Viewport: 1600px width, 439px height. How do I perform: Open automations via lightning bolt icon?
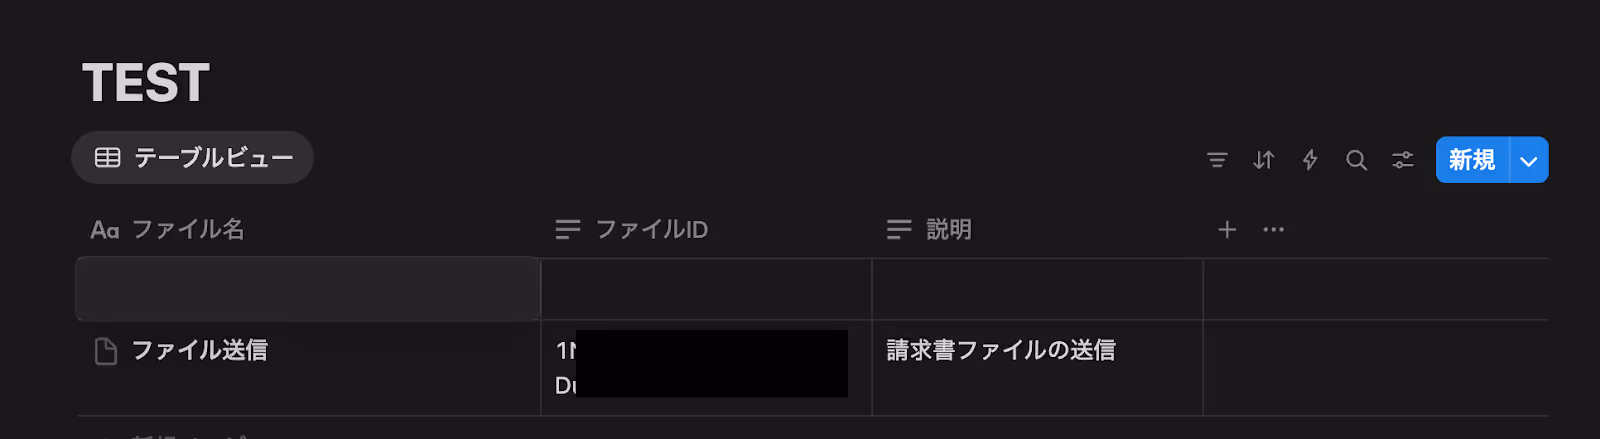pyautogui.click(x=1310, y=160)
